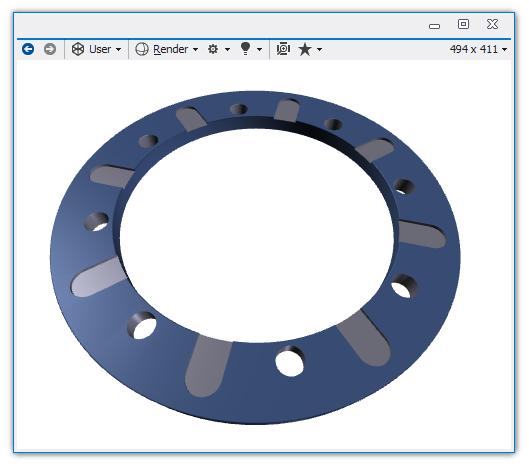This screenshot has width=529, height=467.
Task: Expand the User view dropdown arrow
Action: click(x=118, y=50)
